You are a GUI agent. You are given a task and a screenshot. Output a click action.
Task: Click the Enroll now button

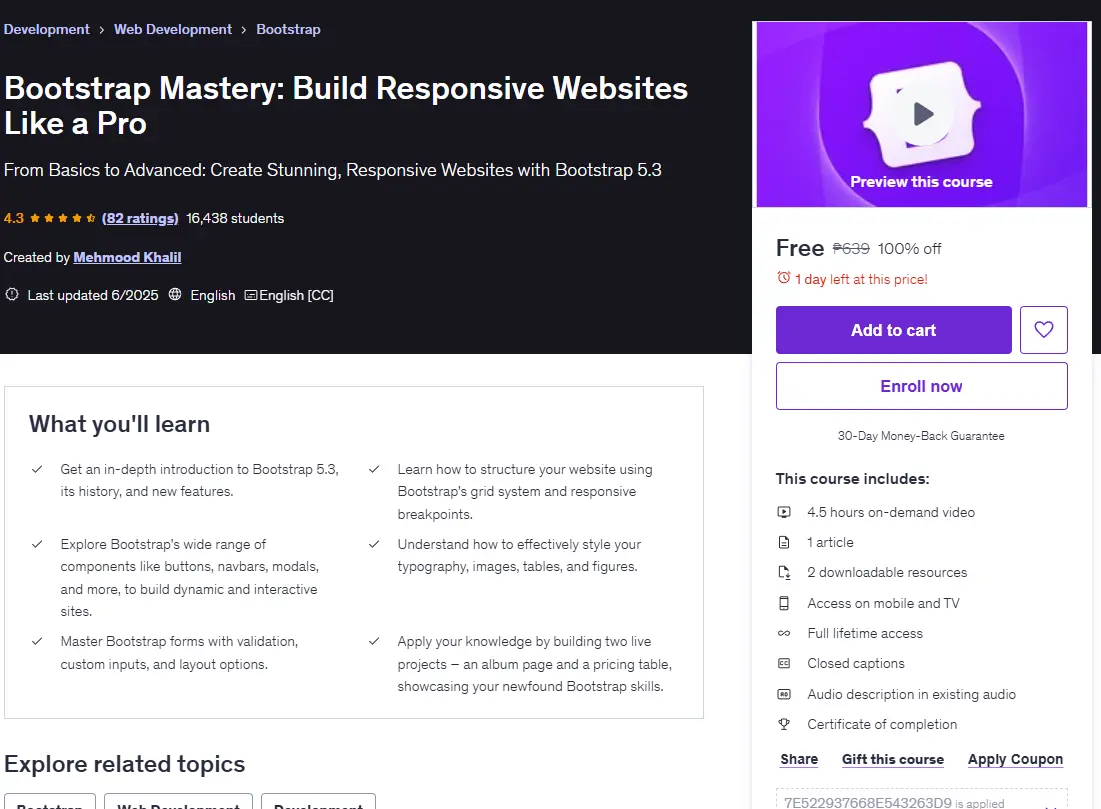click(921, 386)
